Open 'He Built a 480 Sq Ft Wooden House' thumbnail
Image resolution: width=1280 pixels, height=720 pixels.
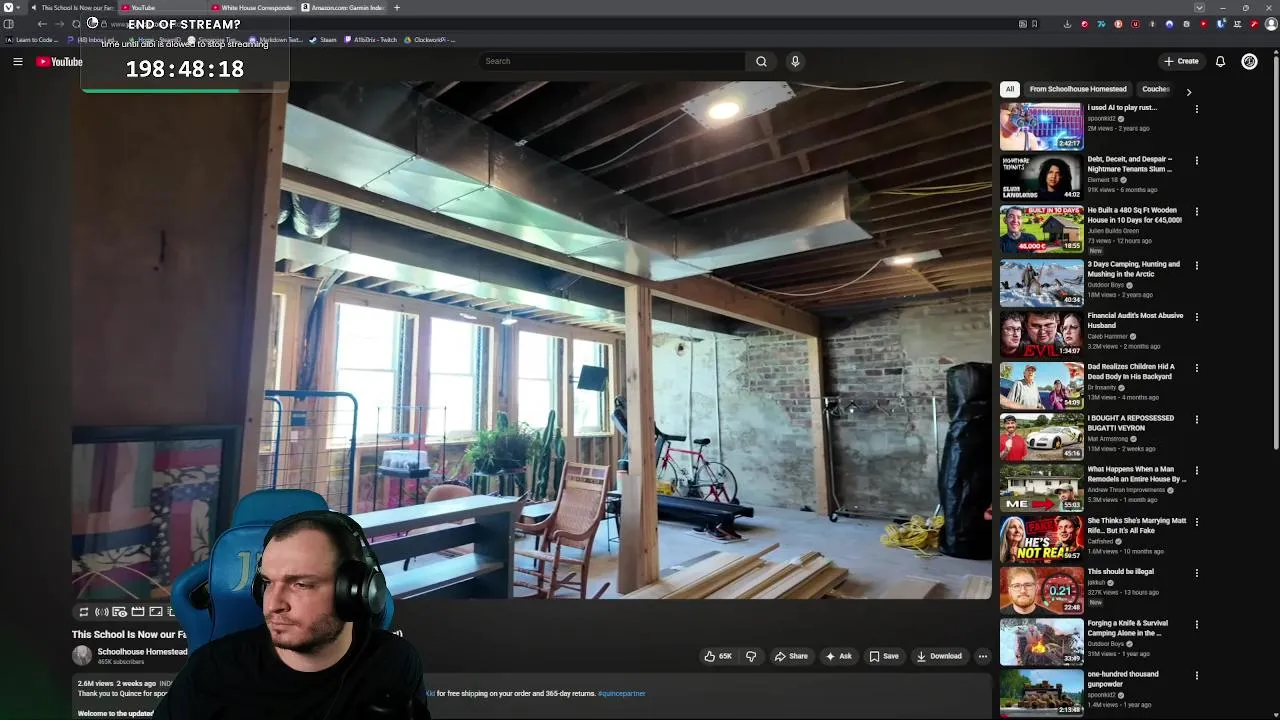coord(1042,229)
